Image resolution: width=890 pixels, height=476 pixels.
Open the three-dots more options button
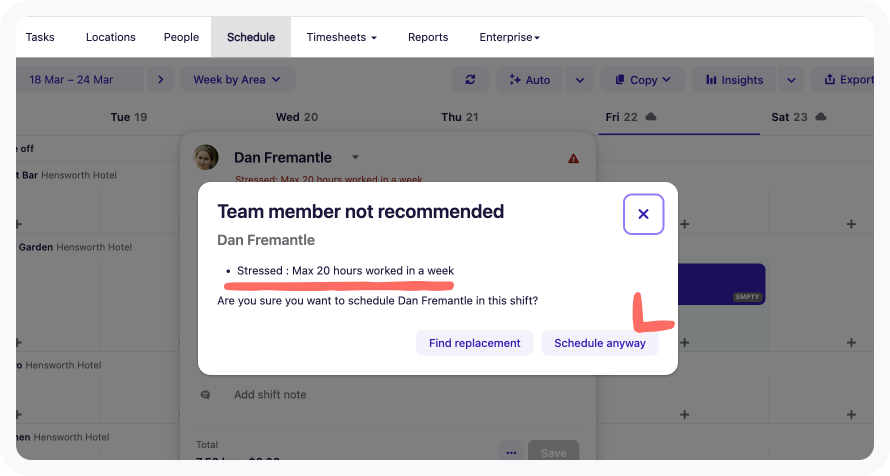511,452
